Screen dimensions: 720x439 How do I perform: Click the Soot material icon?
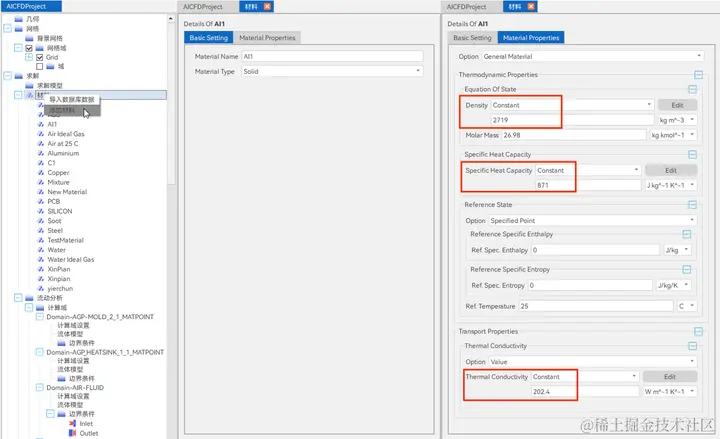pyautogui.click(x=40, y=221)
